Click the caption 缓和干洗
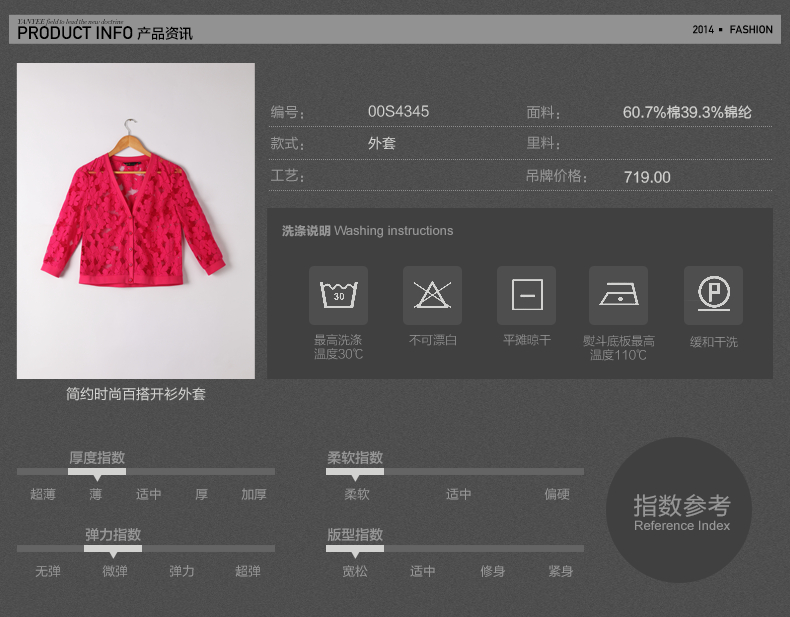 click(714, 342)
